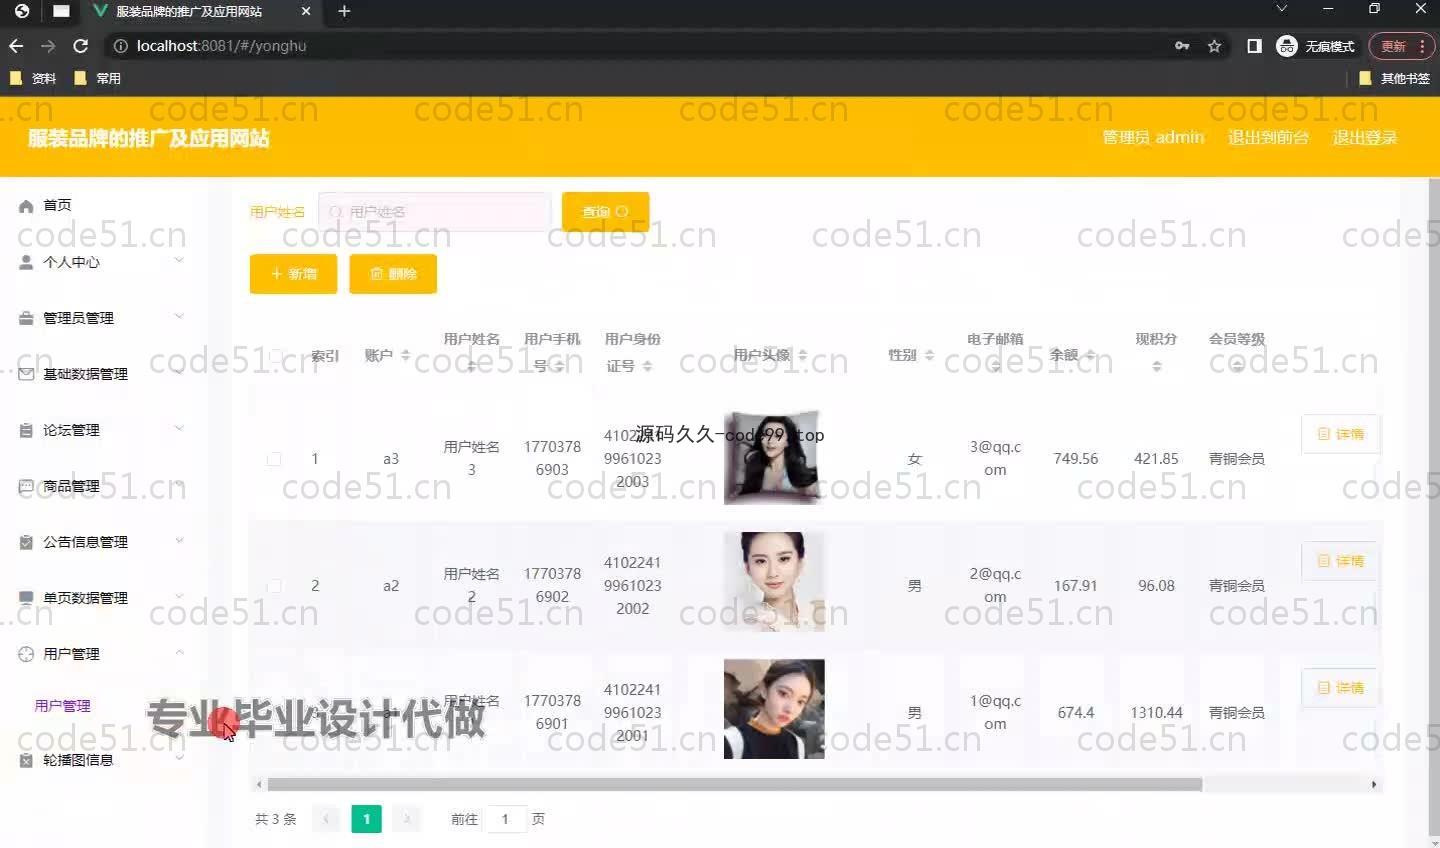Screen dimensions: 1440x848
Task: Open 详情 for user a3
Action: point(1340,434)
